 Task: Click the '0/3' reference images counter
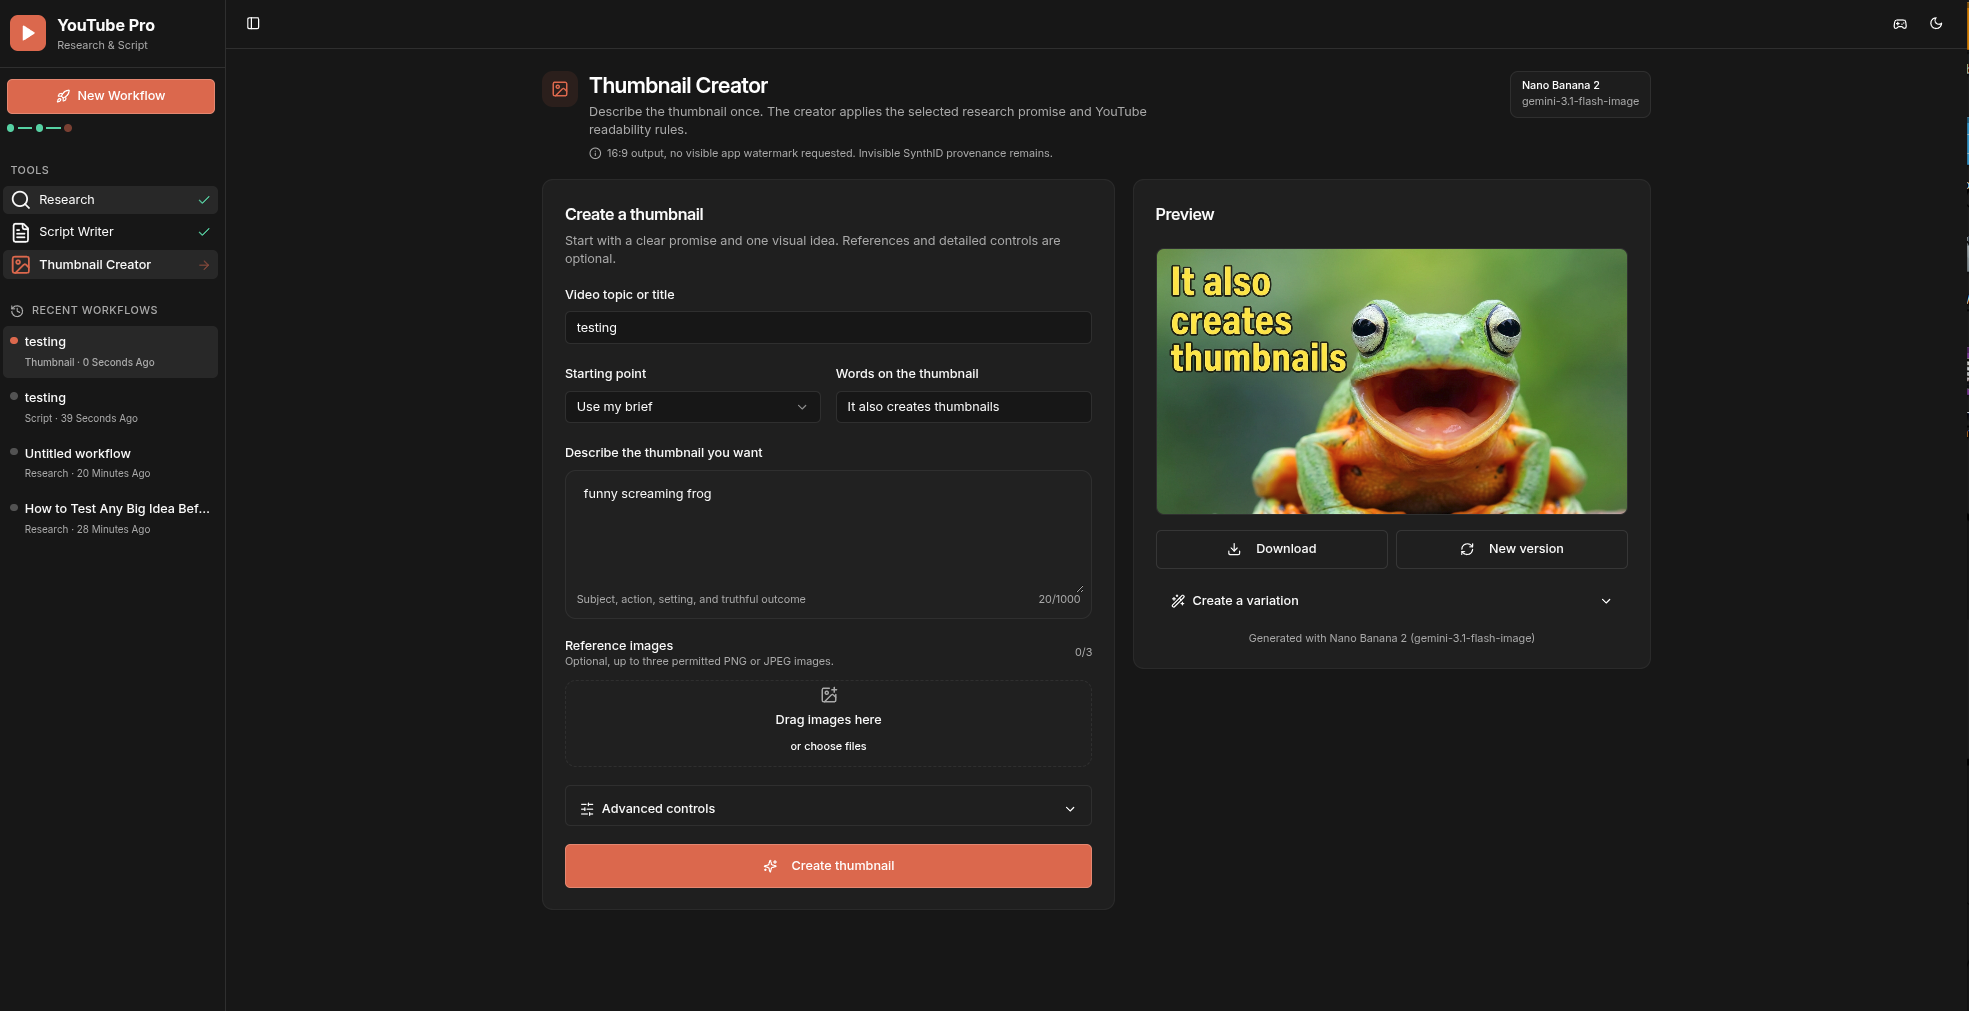coord(1083,652)
